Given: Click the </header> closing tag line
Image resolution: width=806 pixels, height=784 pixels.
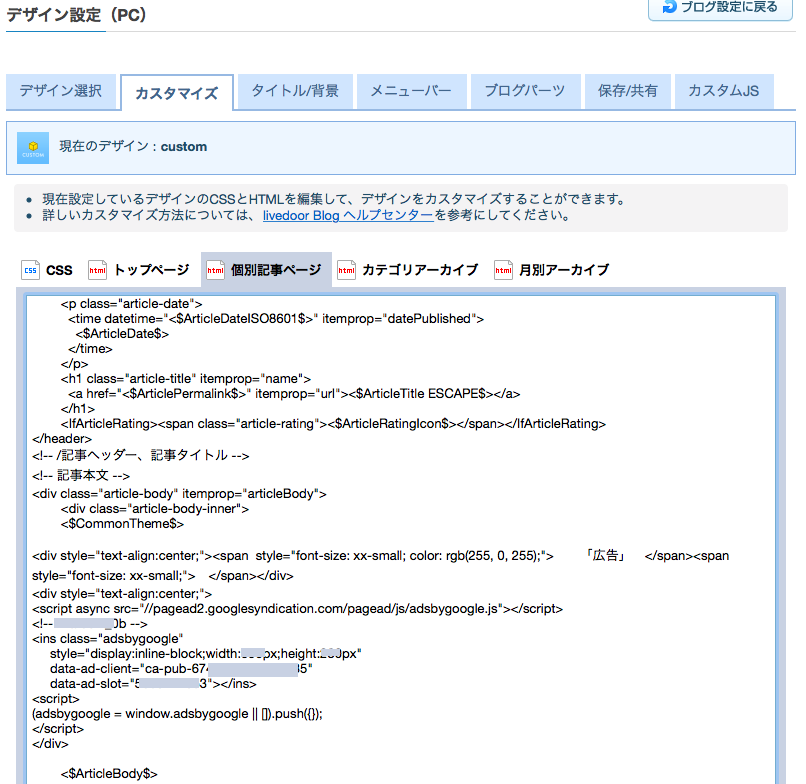Looking at the screenshot, I should (x=62, y=439).
